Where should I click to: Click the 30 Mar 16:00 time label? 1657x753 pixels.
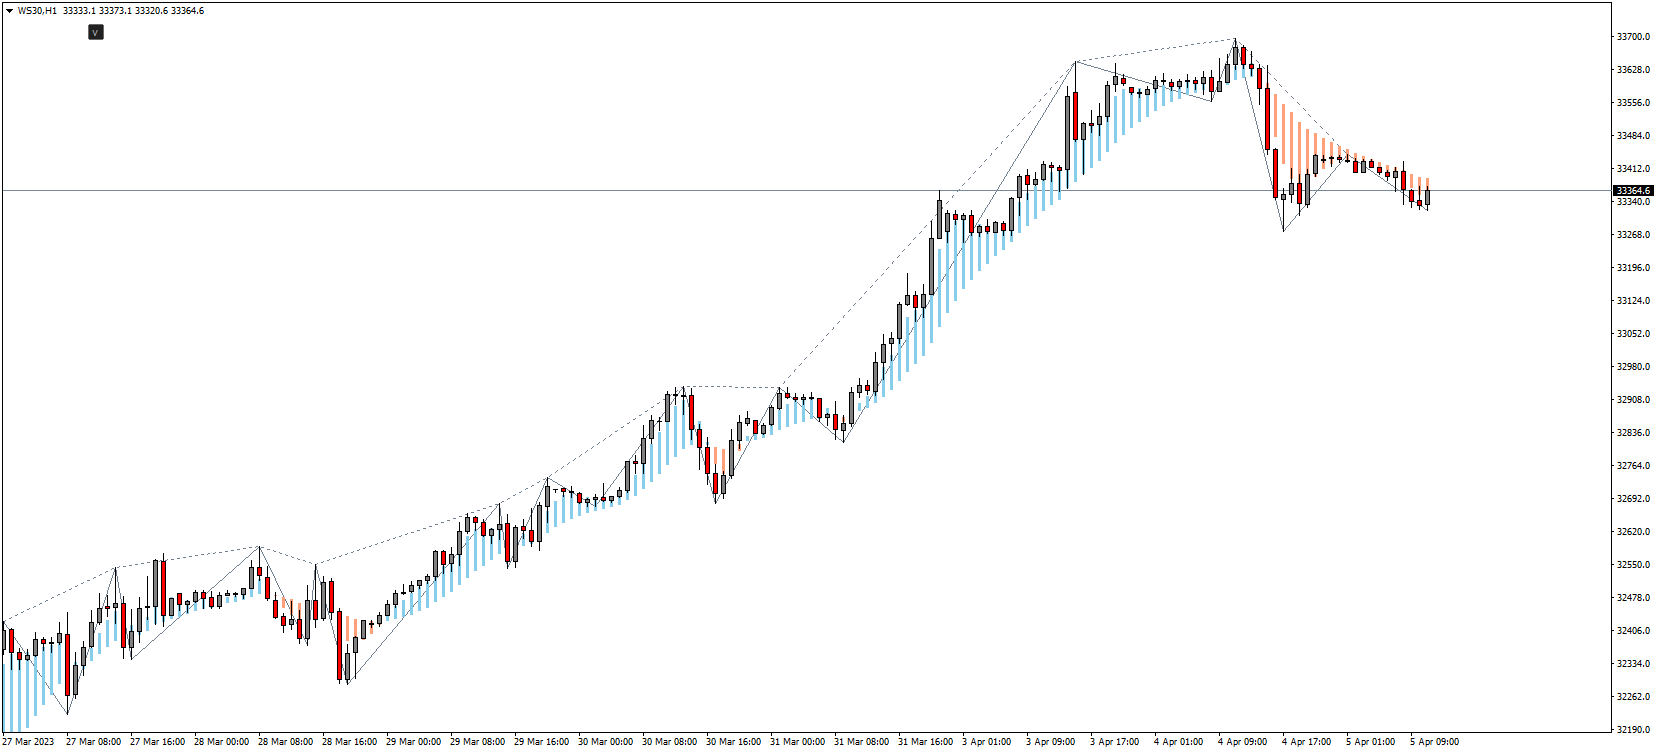[733, 742]
